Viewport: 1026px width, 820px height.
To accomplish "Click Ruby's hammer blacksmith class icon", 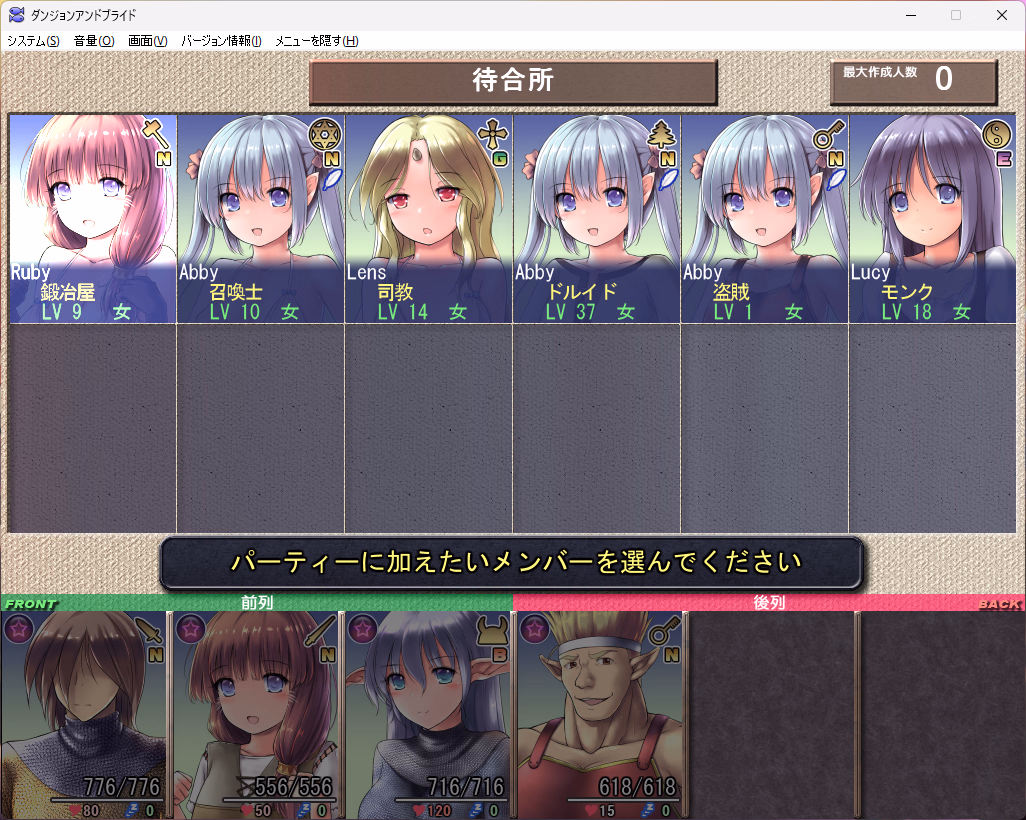I will [x=153, y=131].
